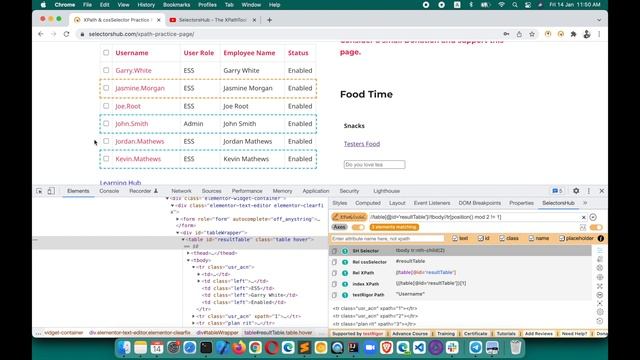Open Zoom from the dock

click(370, 347)
